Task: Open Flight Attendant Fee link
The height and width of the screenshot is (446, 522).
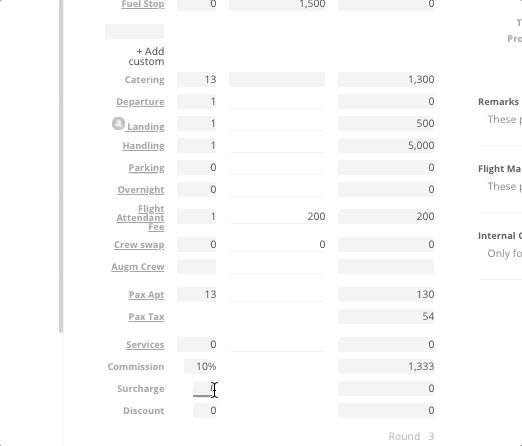Action: click(x=140, y=217)
